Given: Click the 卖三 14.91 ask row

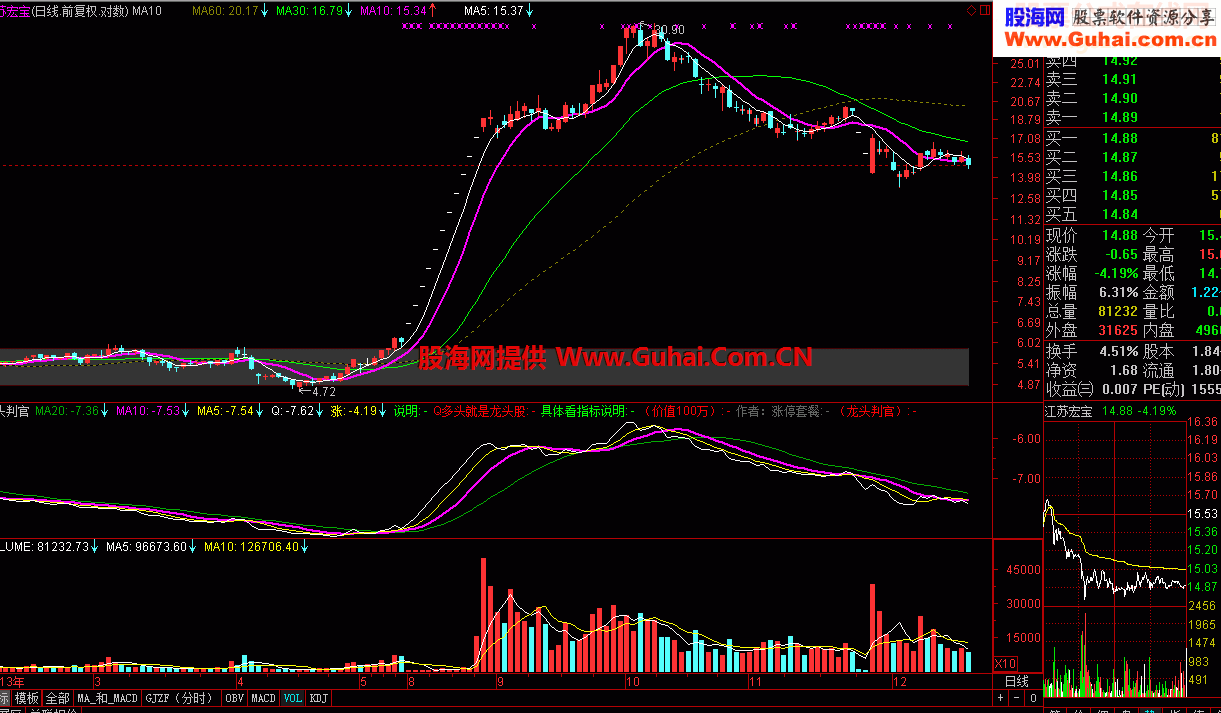Looking at the screenshot, I should click(x=1132, y=79).
